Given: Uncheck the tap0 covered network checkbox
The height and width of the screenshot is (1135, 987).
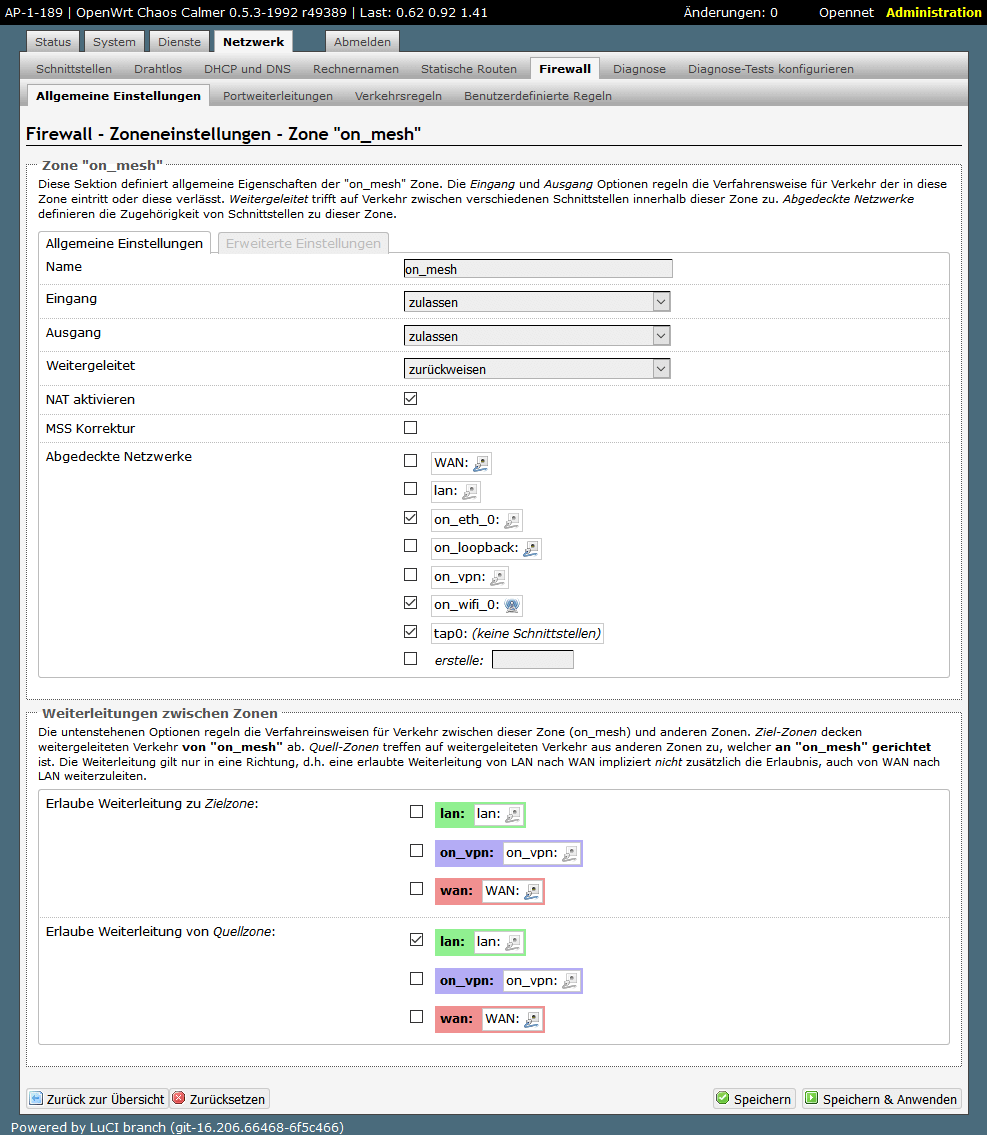Looking at the screenshot, I should point(410,632).
